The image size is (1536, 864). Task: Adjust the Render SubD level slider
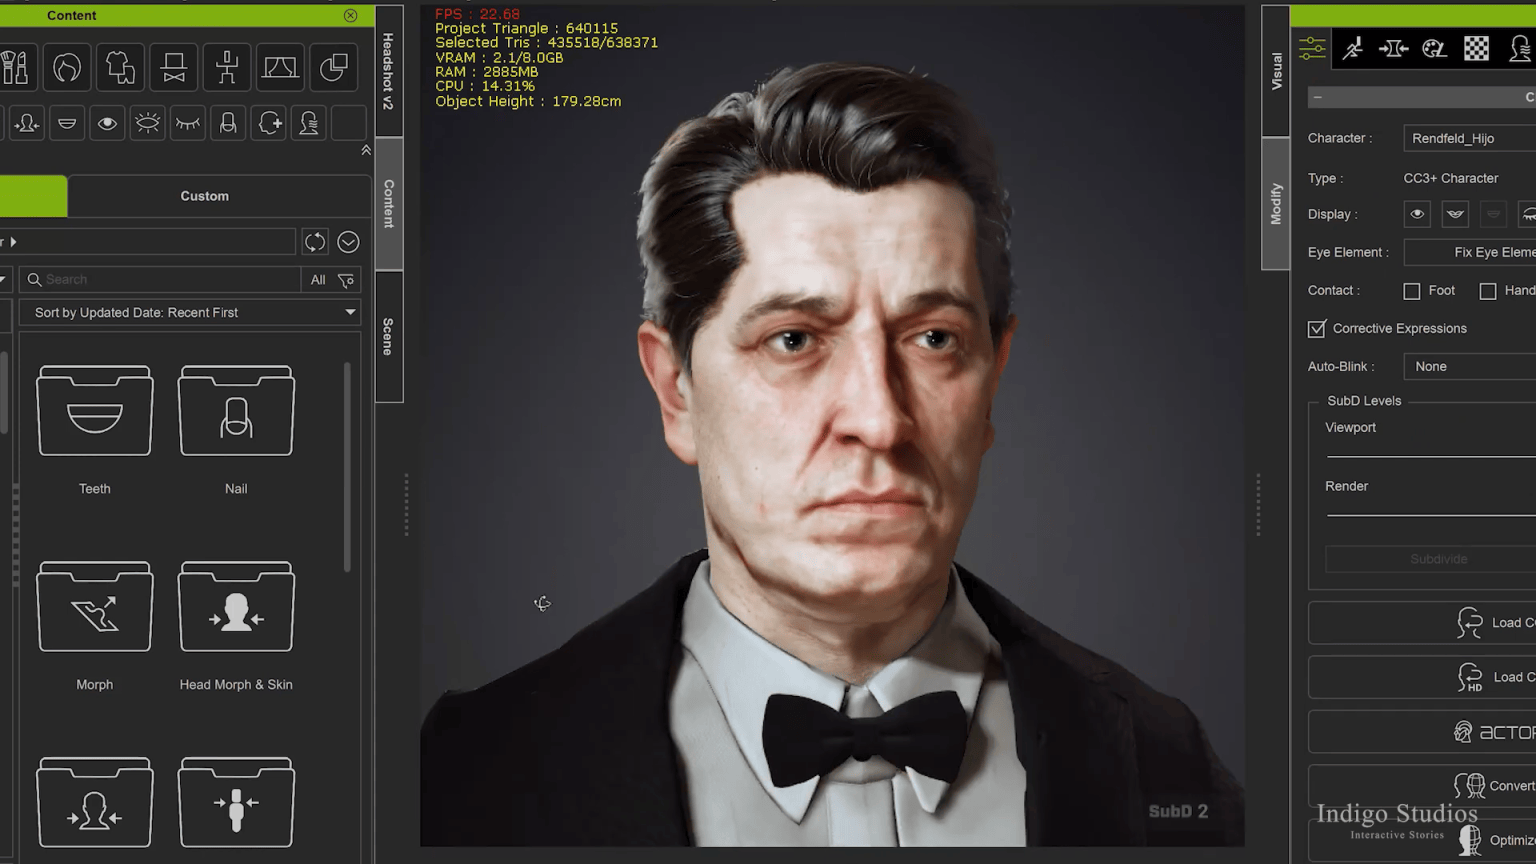(x=1431, y=514)
